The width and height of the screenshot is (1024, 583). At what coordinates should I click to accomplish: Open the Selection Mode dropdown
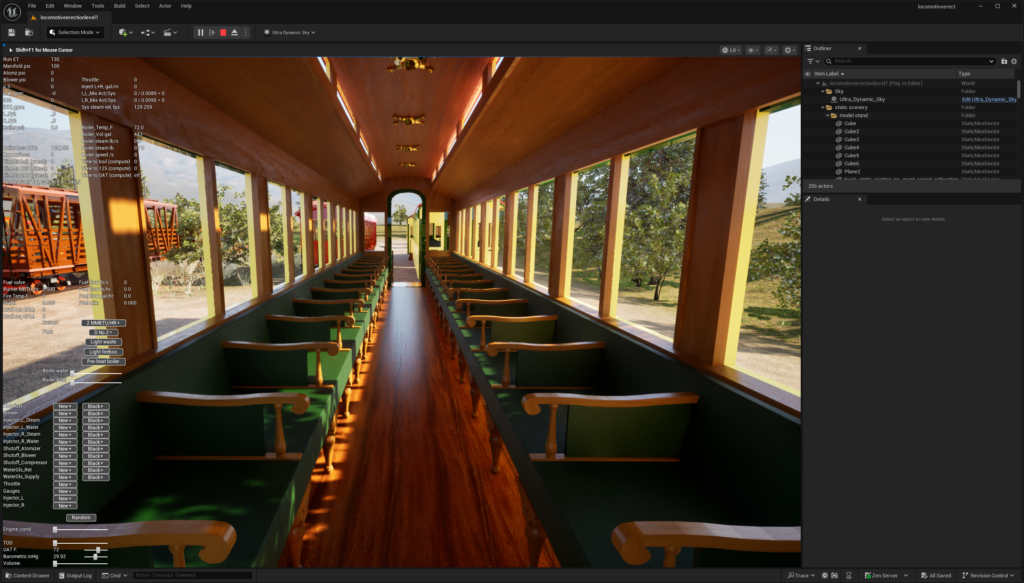click(74, 32)
